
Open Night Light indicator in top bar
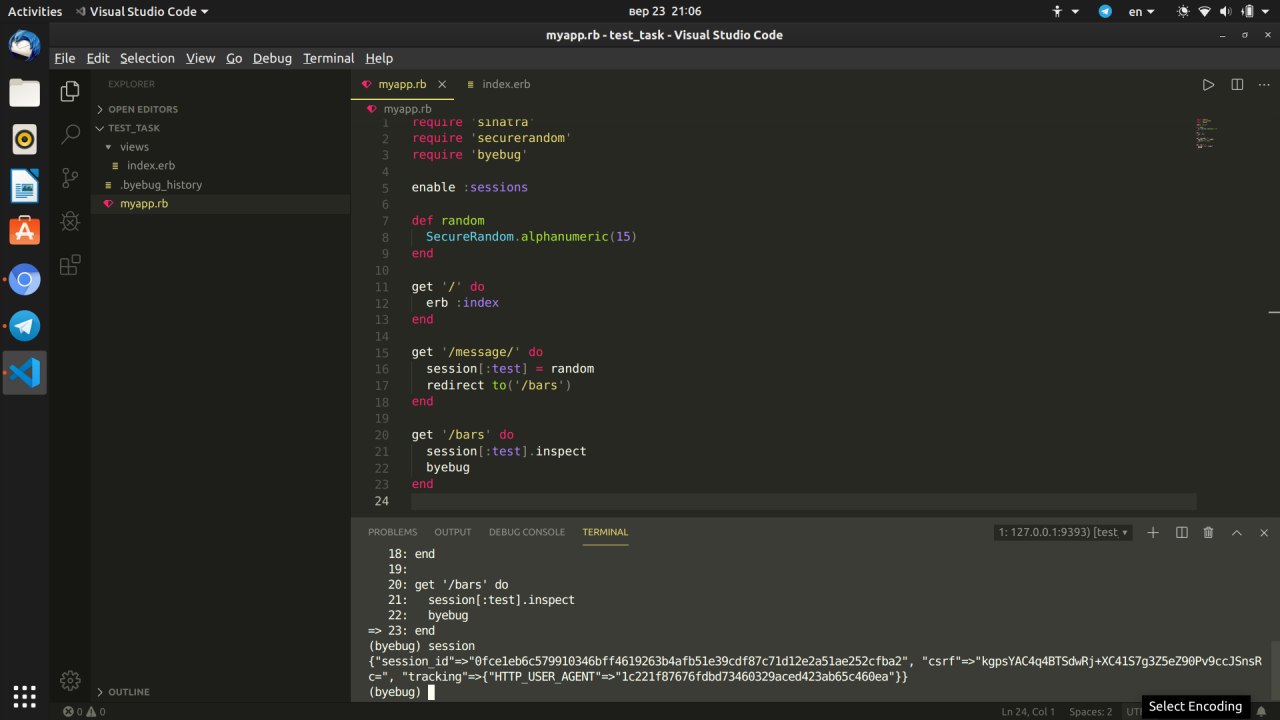point(1184,12)
